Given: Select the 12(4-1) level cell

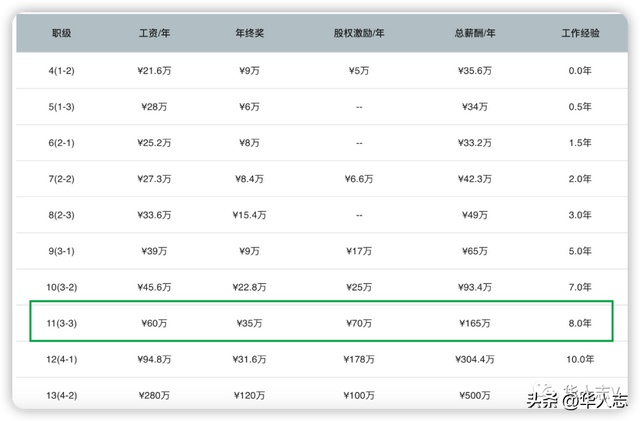Looking at the screenshot, I should tap(61, 359).
